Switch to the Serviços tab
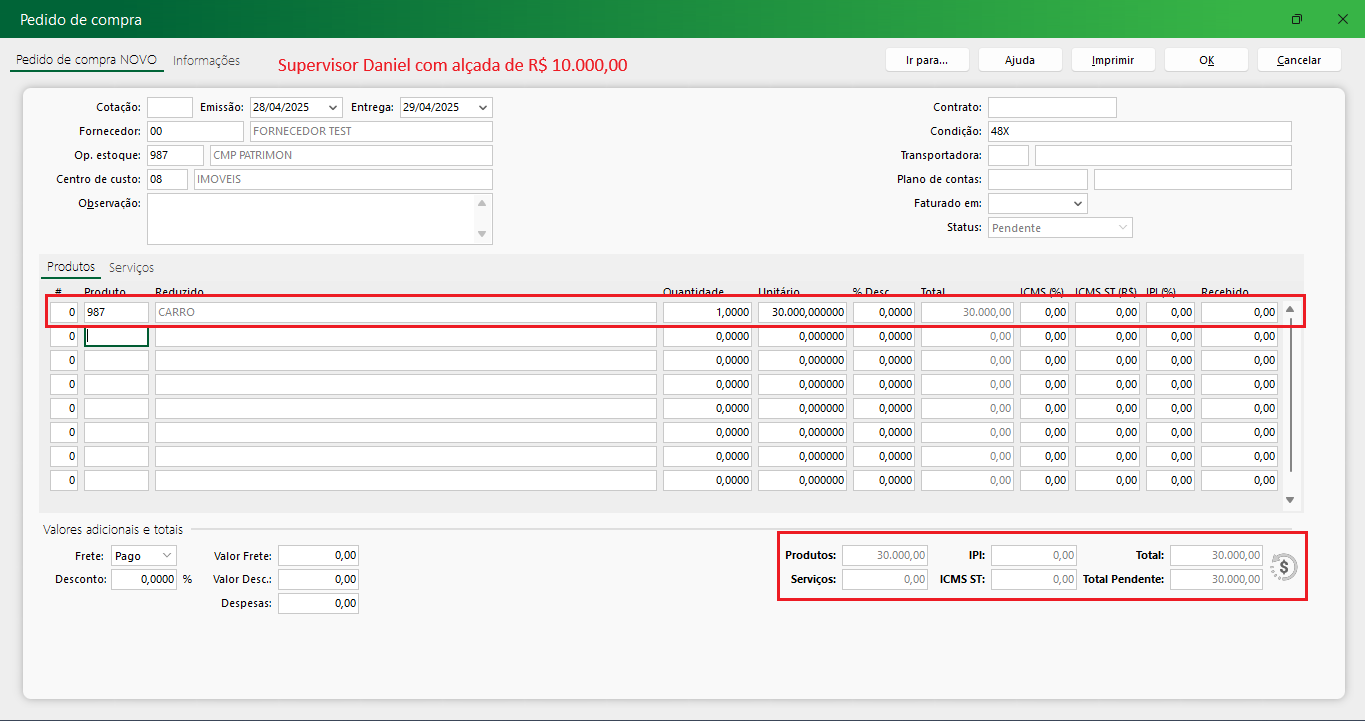 (x=131, y=268)
